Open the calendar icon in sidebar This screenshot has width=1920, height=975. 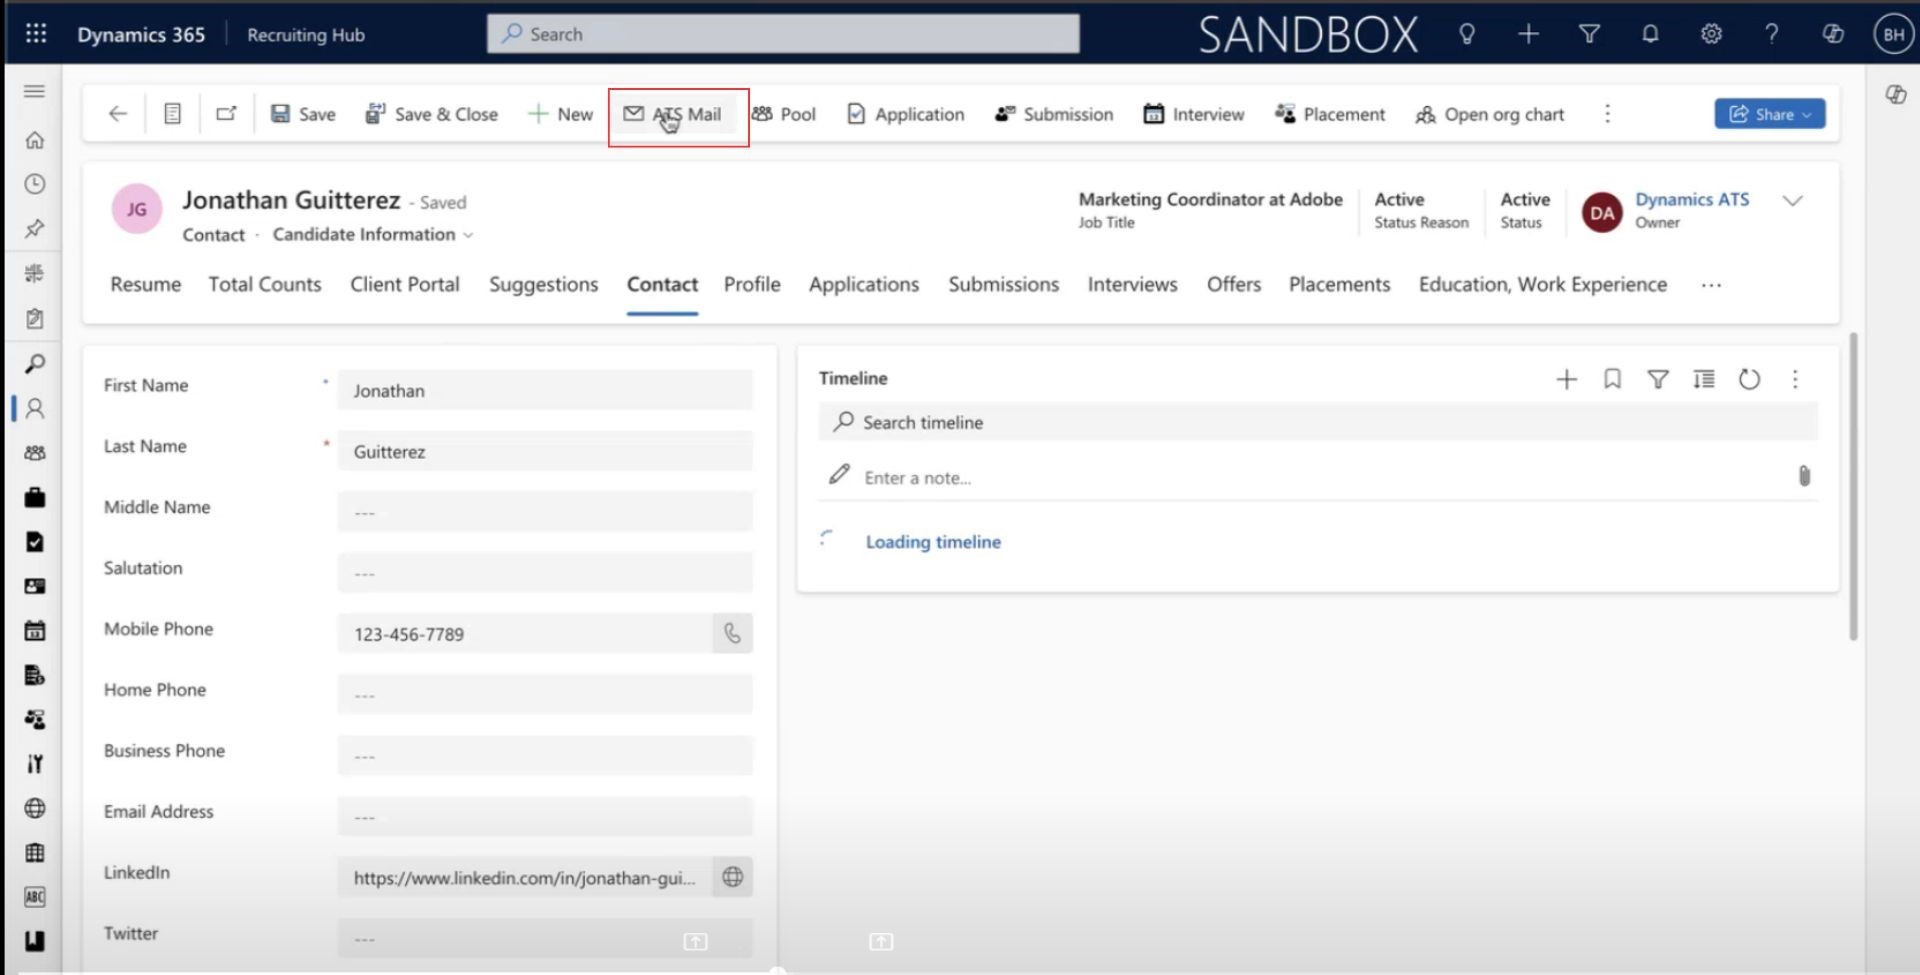pos(34,631)
